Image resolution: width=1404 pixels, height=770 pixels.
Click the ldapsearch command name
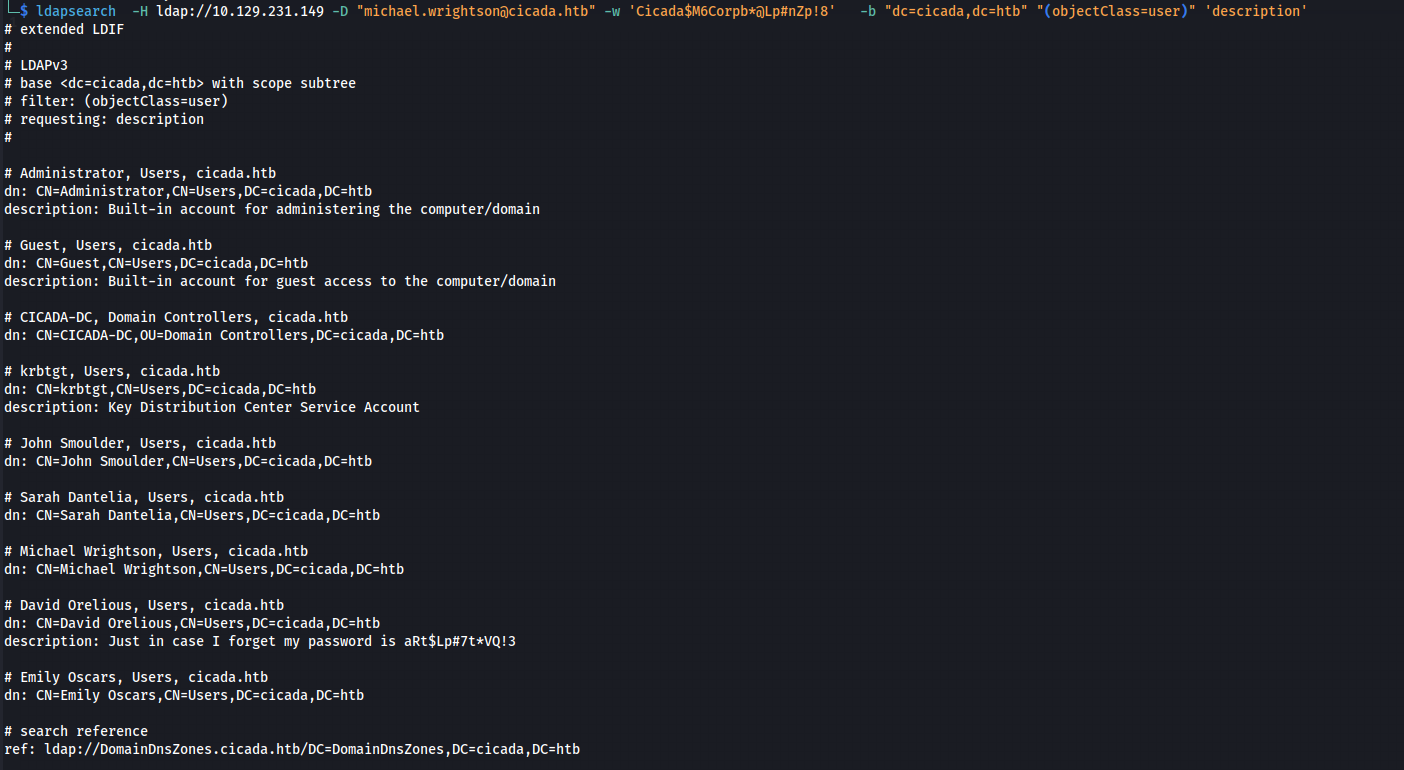click(75, 11)
